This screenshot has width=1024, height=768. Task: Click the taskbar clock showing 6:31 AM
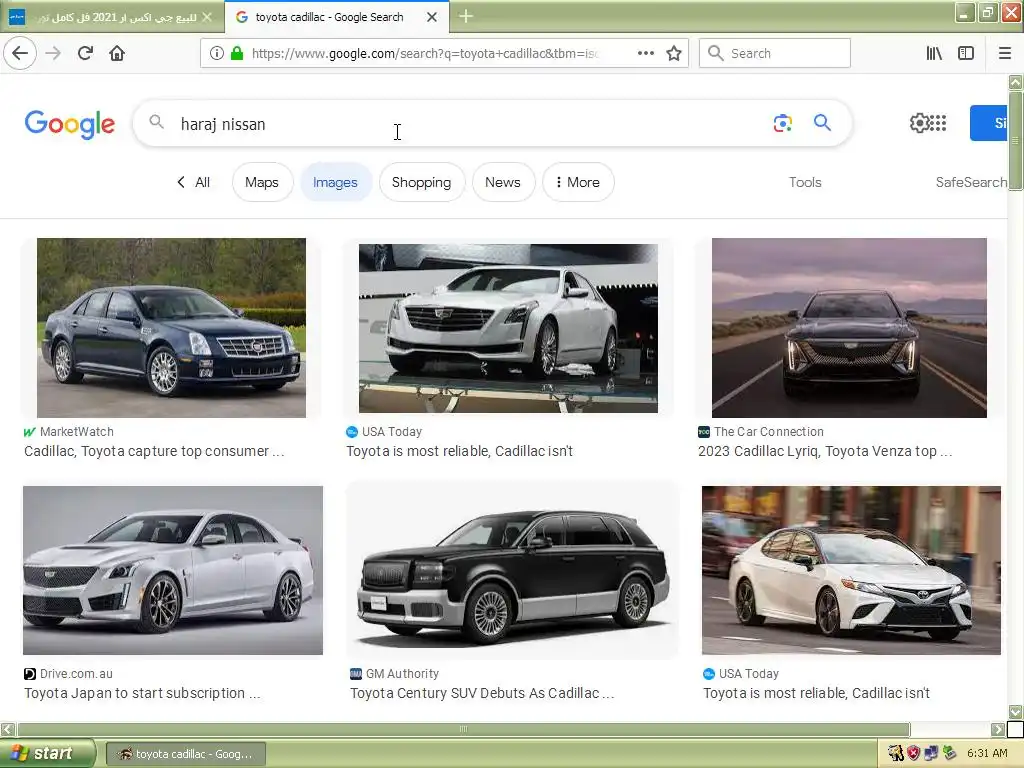click(x=987, y=754)
